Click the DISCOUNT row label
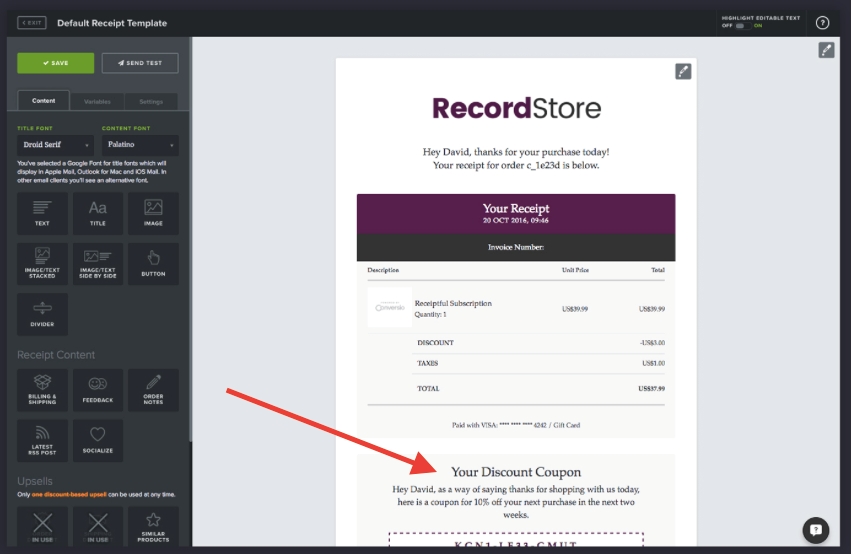851x554 pixels. 435,343
